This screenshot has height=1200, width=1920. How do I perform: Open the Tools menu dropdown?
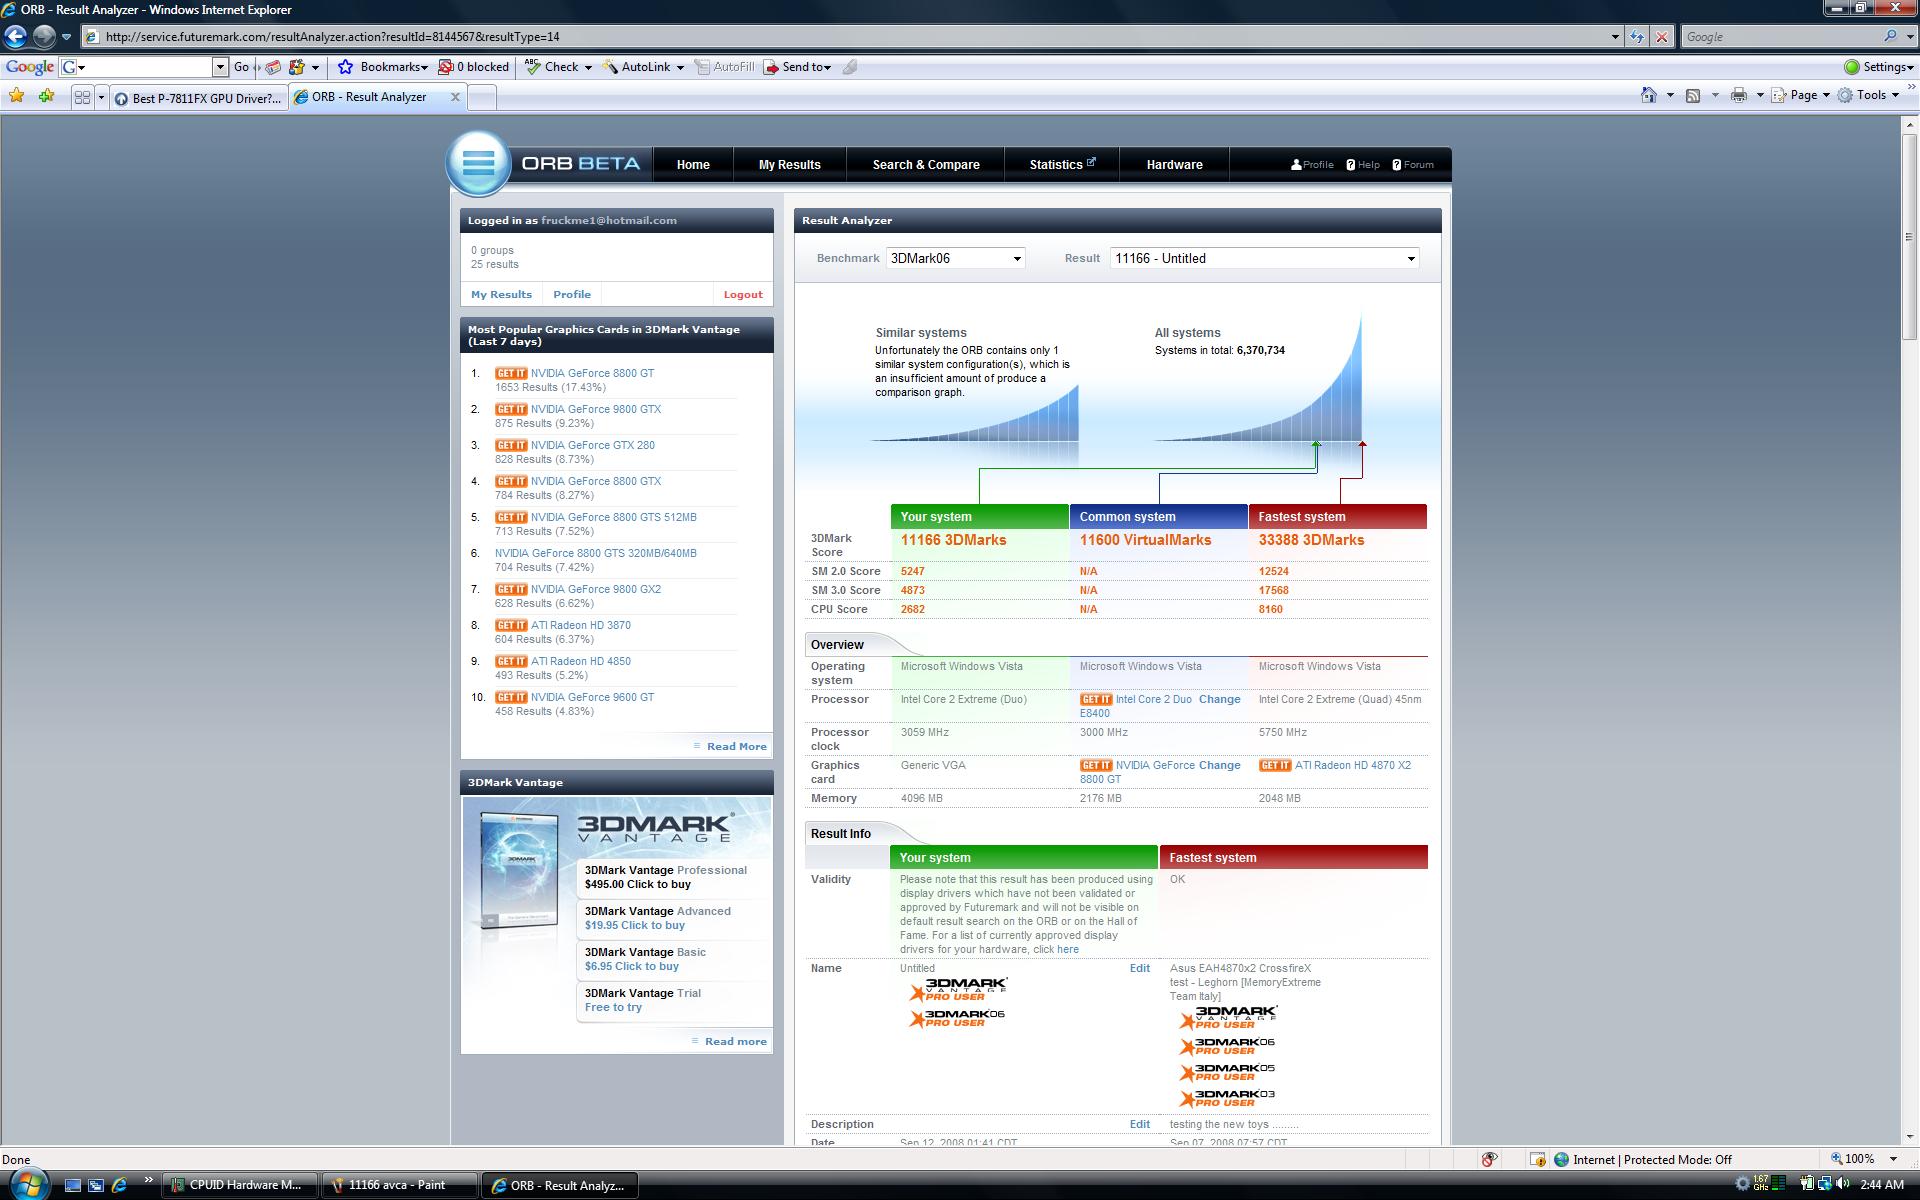coord(1868,95)
